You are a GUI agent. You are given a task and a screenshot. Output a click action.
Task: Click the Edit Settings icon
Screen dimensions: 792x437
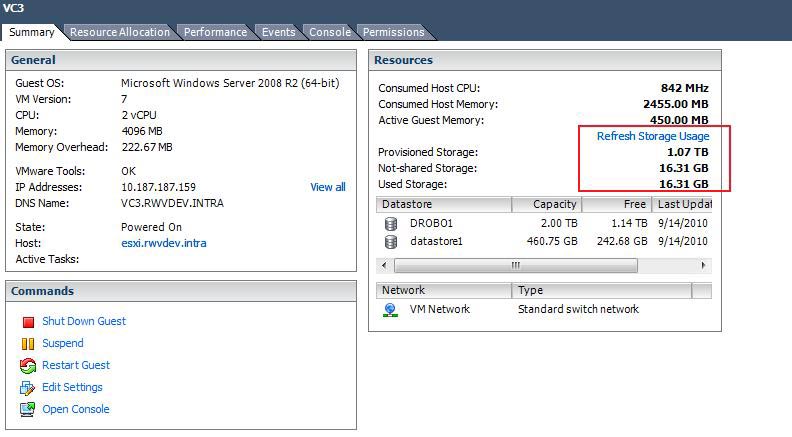28,388
